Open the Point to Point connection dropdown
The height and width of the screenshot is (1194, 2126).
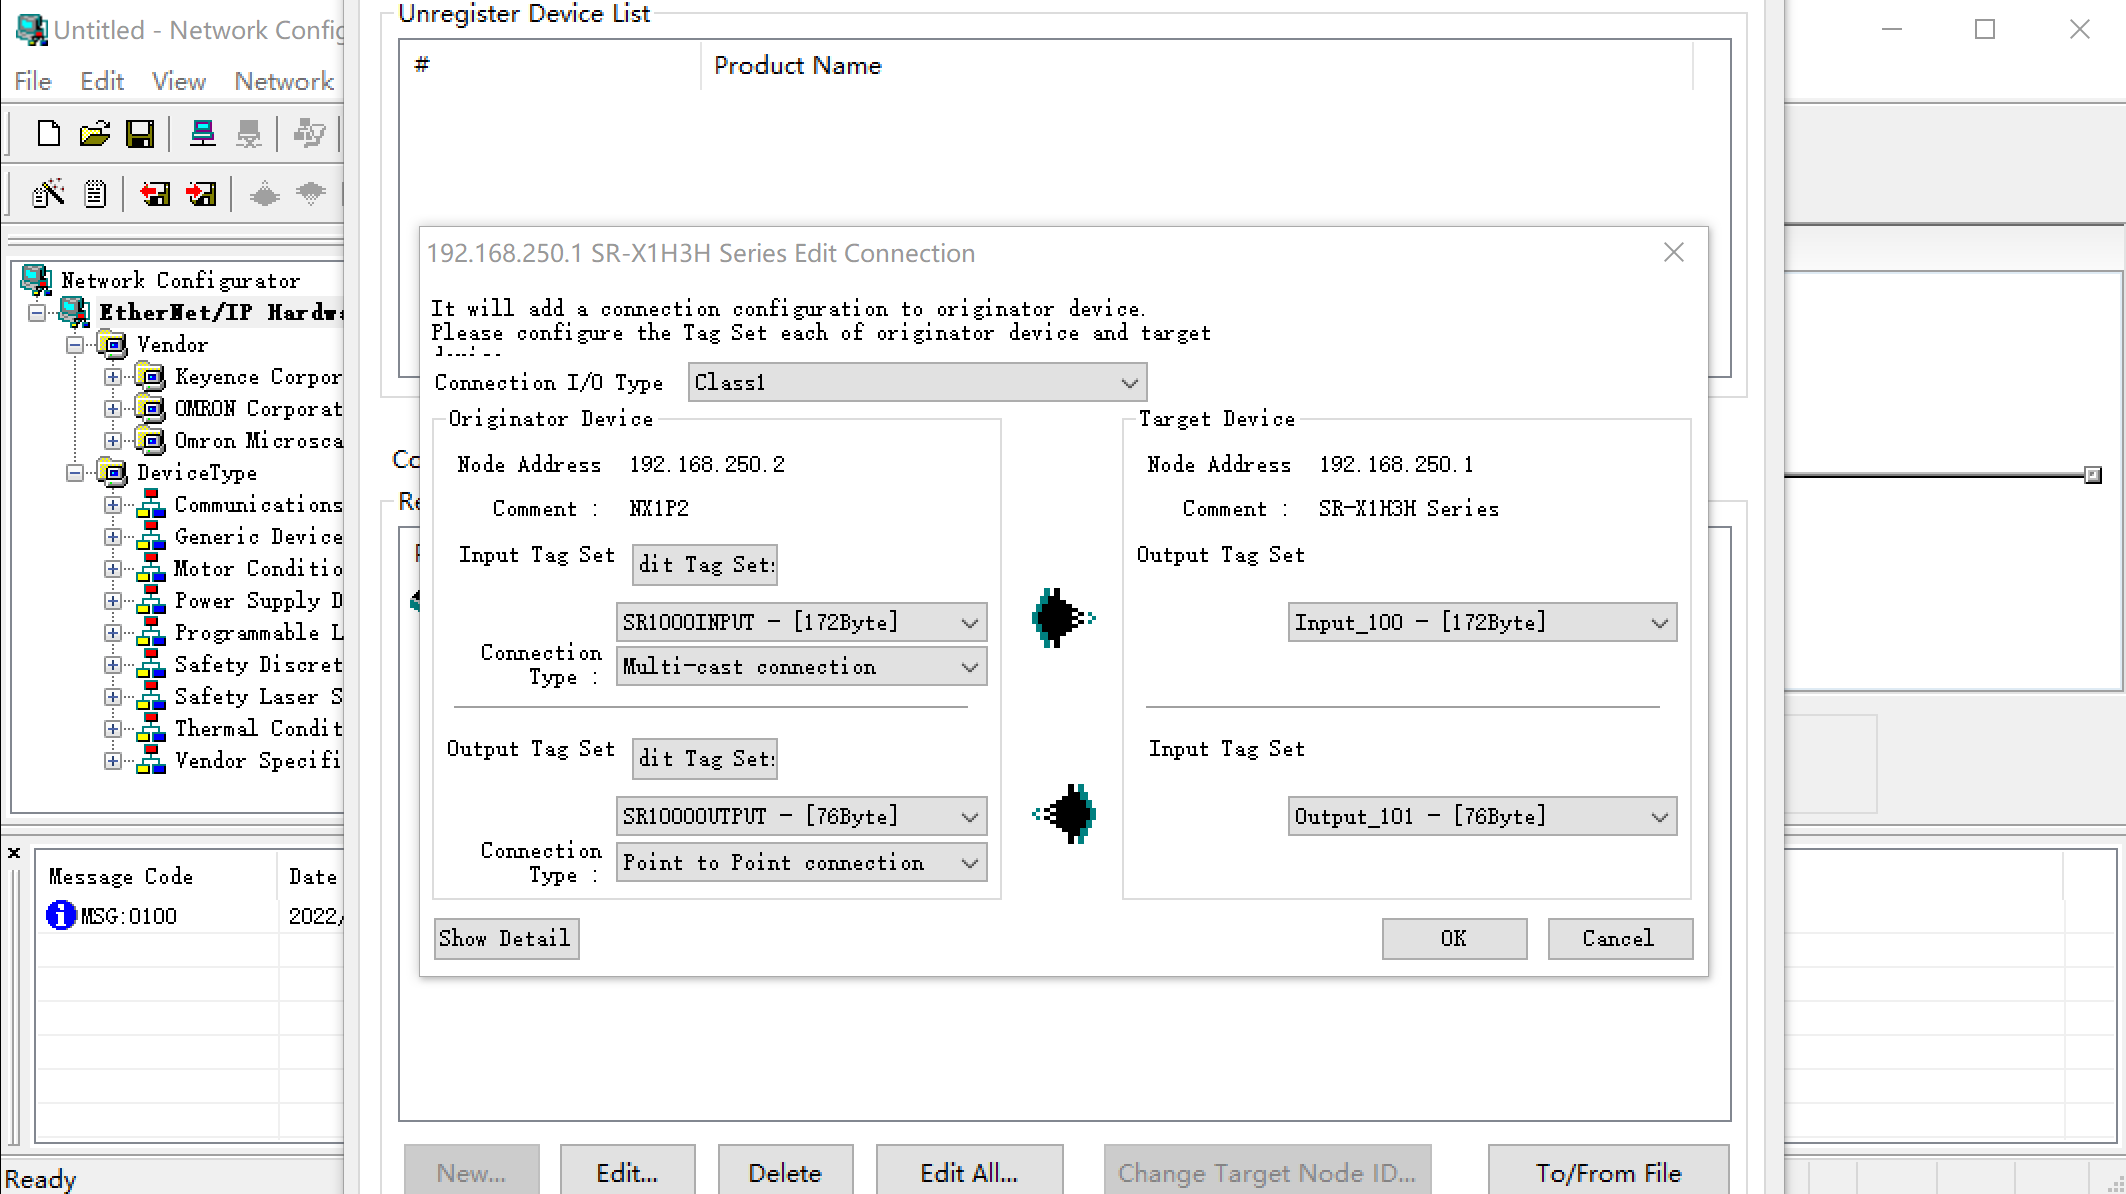969,863
